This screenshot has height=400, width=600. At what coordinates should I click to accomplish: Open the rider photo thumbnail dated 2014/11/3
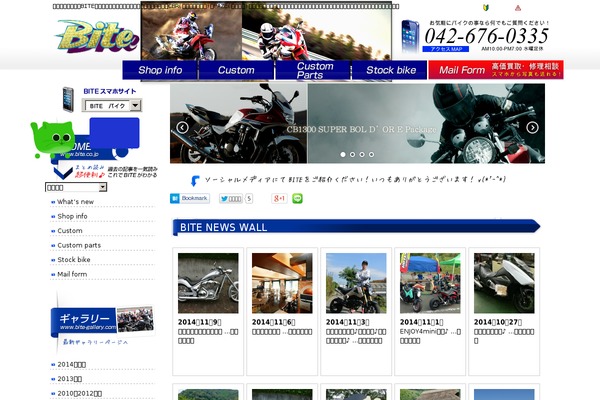pyautogui.click(x=356, y=283)
